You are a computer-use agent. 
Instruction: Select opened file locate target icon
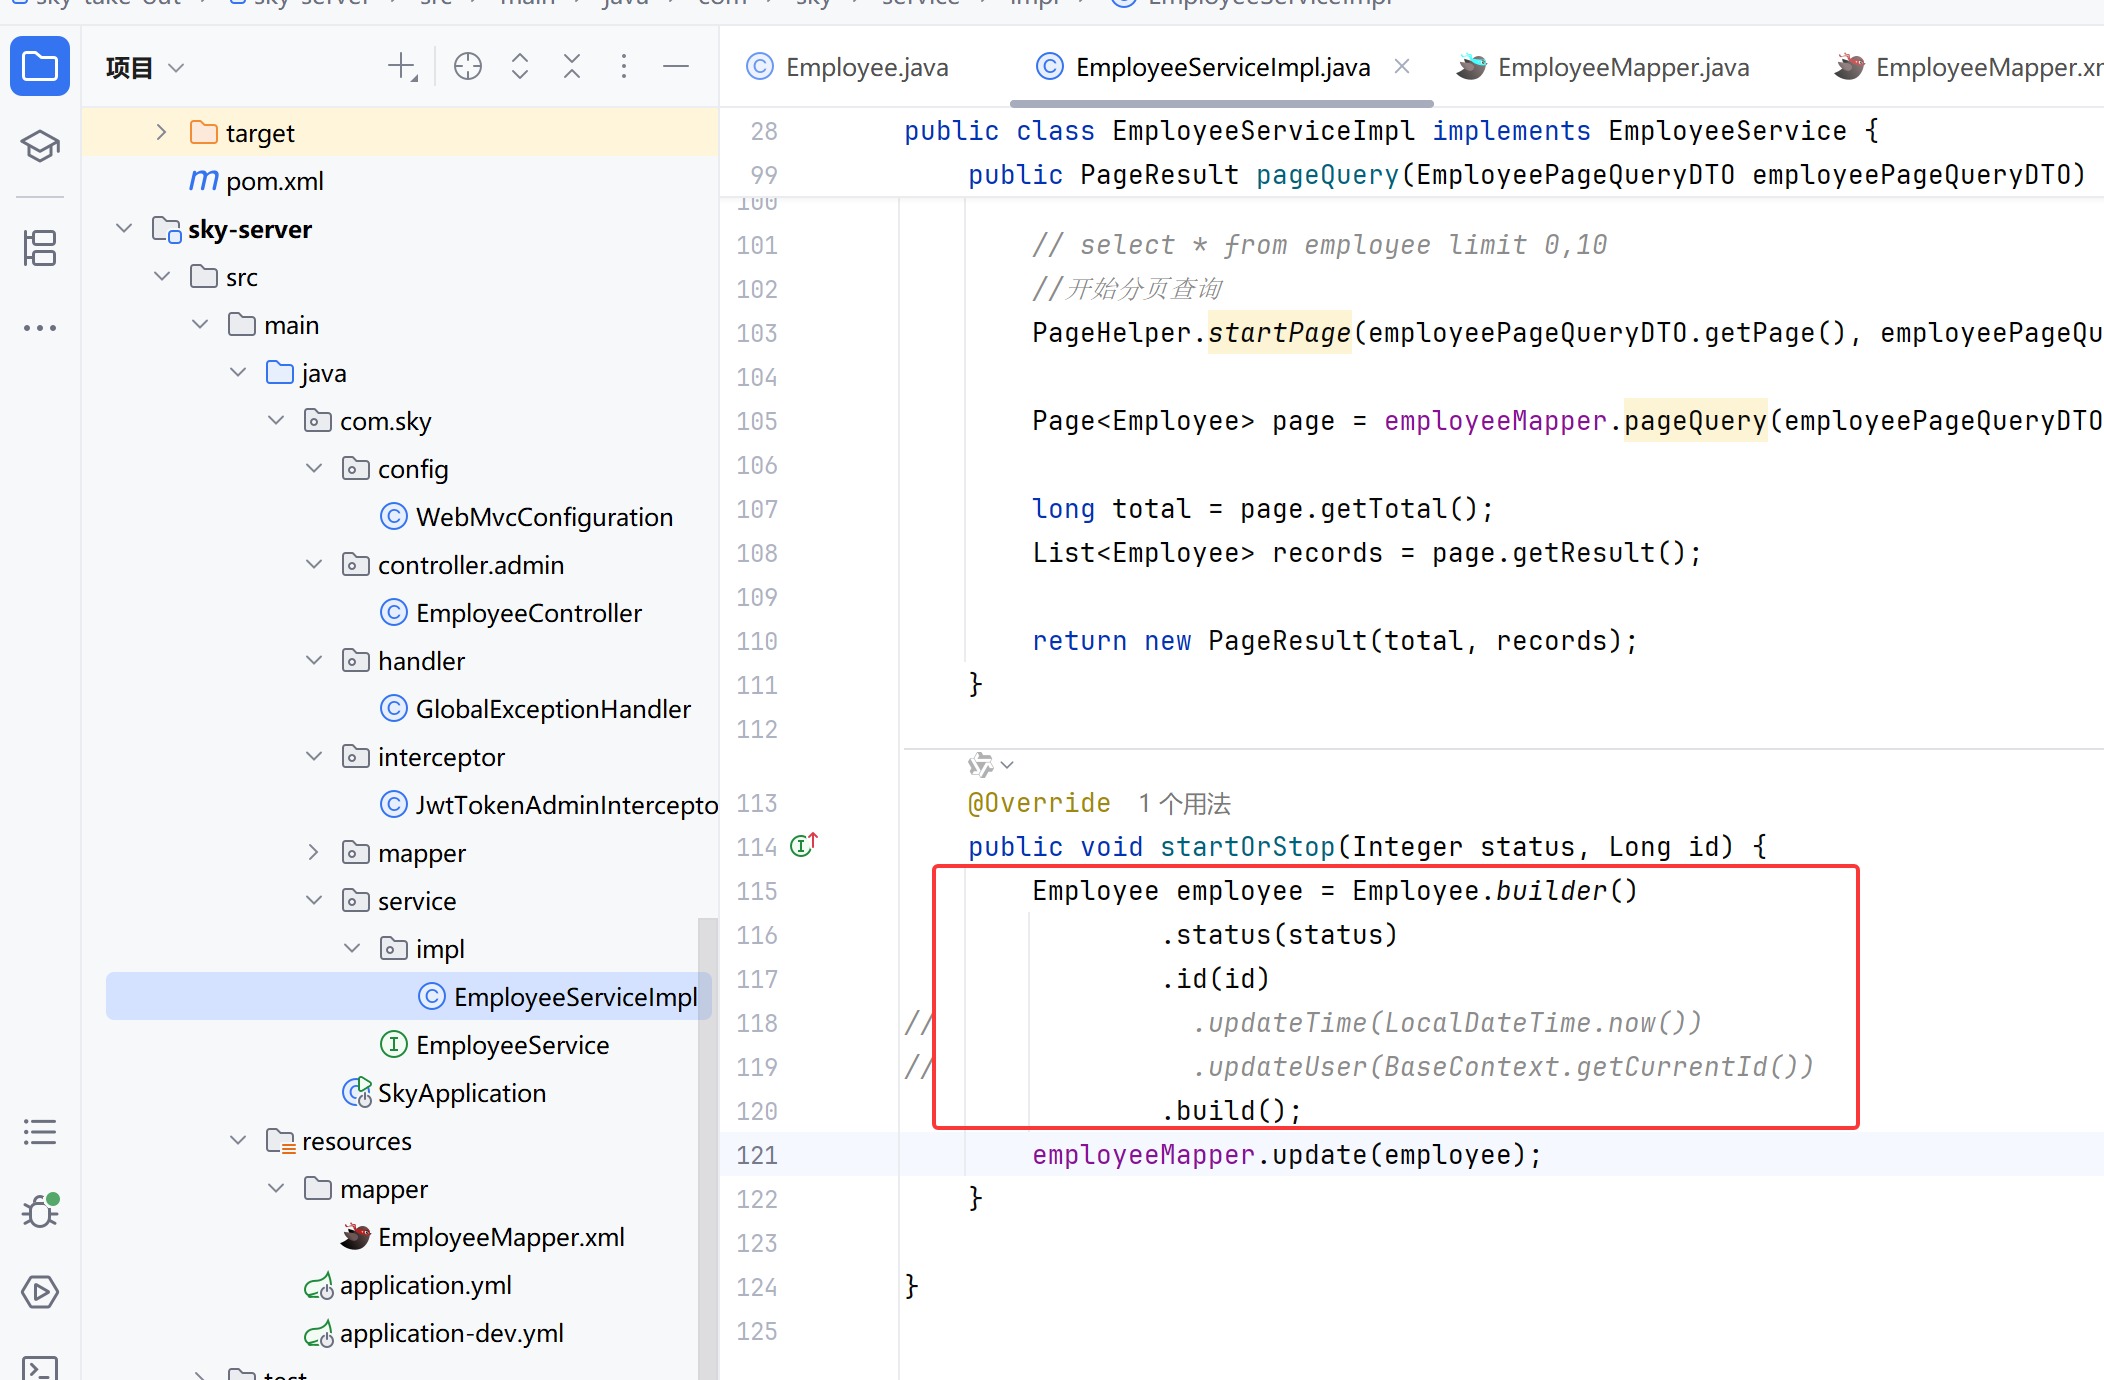468,67
